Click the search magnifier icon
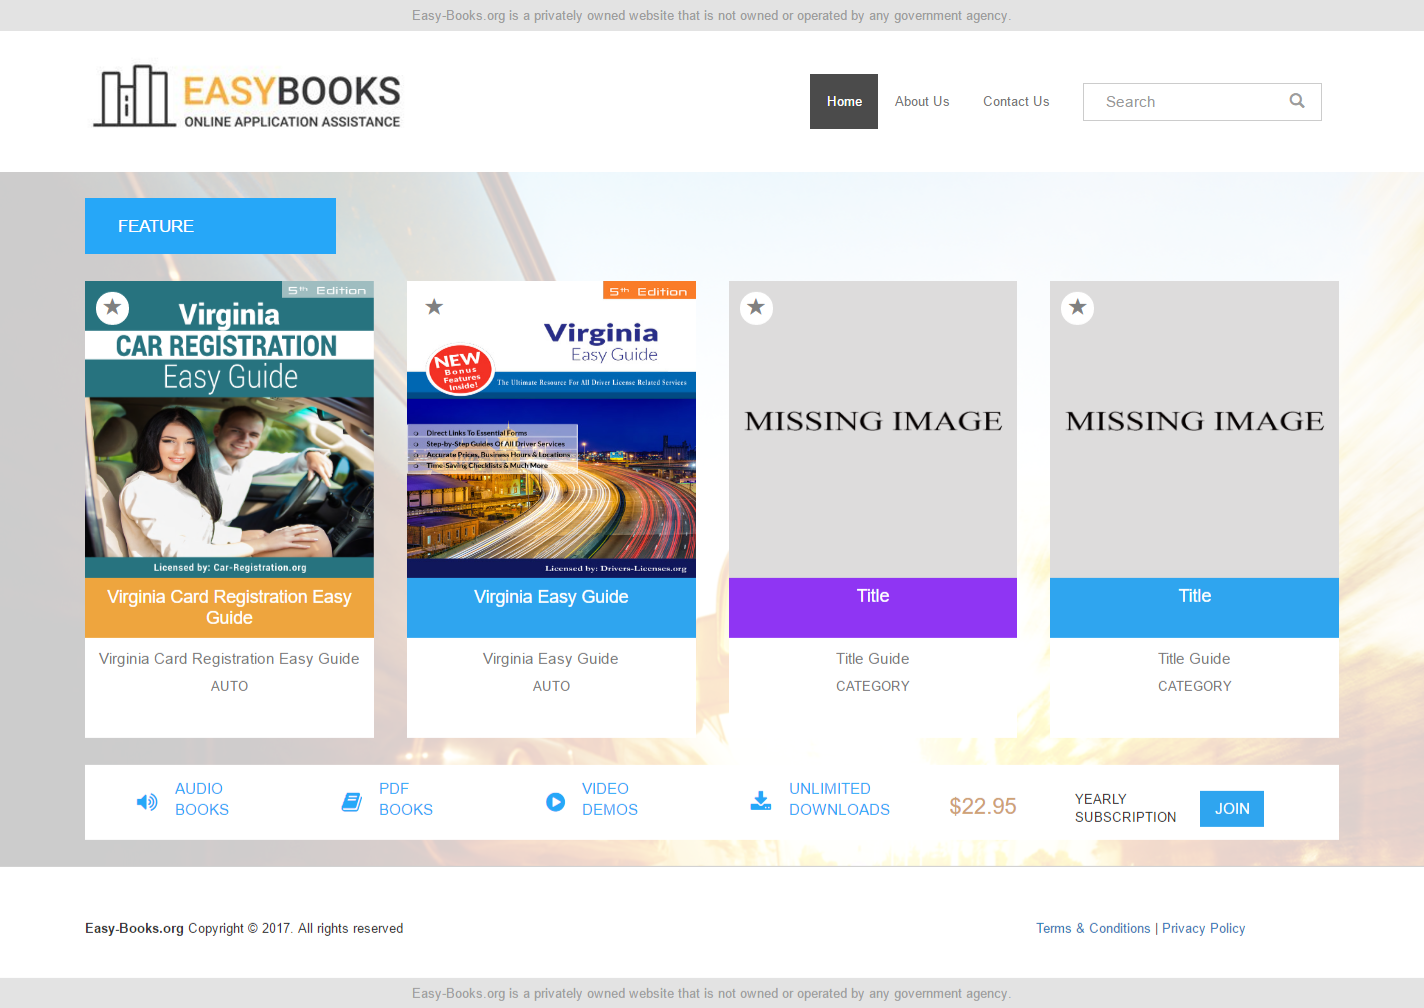The image size is (1424, 1008). tap(1297, 101)
